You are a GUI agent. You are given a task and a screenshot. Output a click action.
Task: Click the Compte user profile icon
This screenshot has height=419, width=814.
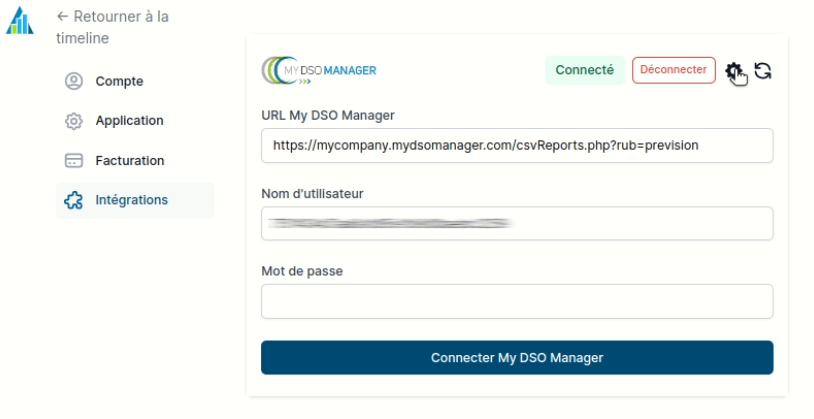(x=73, y=82)
